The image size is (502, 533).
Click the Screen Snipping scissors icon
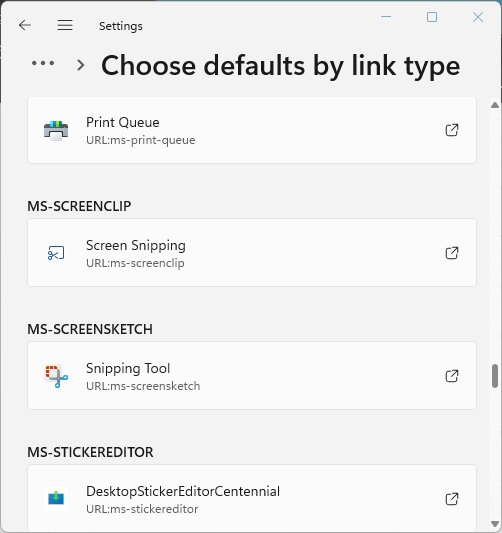click(56, 253)
